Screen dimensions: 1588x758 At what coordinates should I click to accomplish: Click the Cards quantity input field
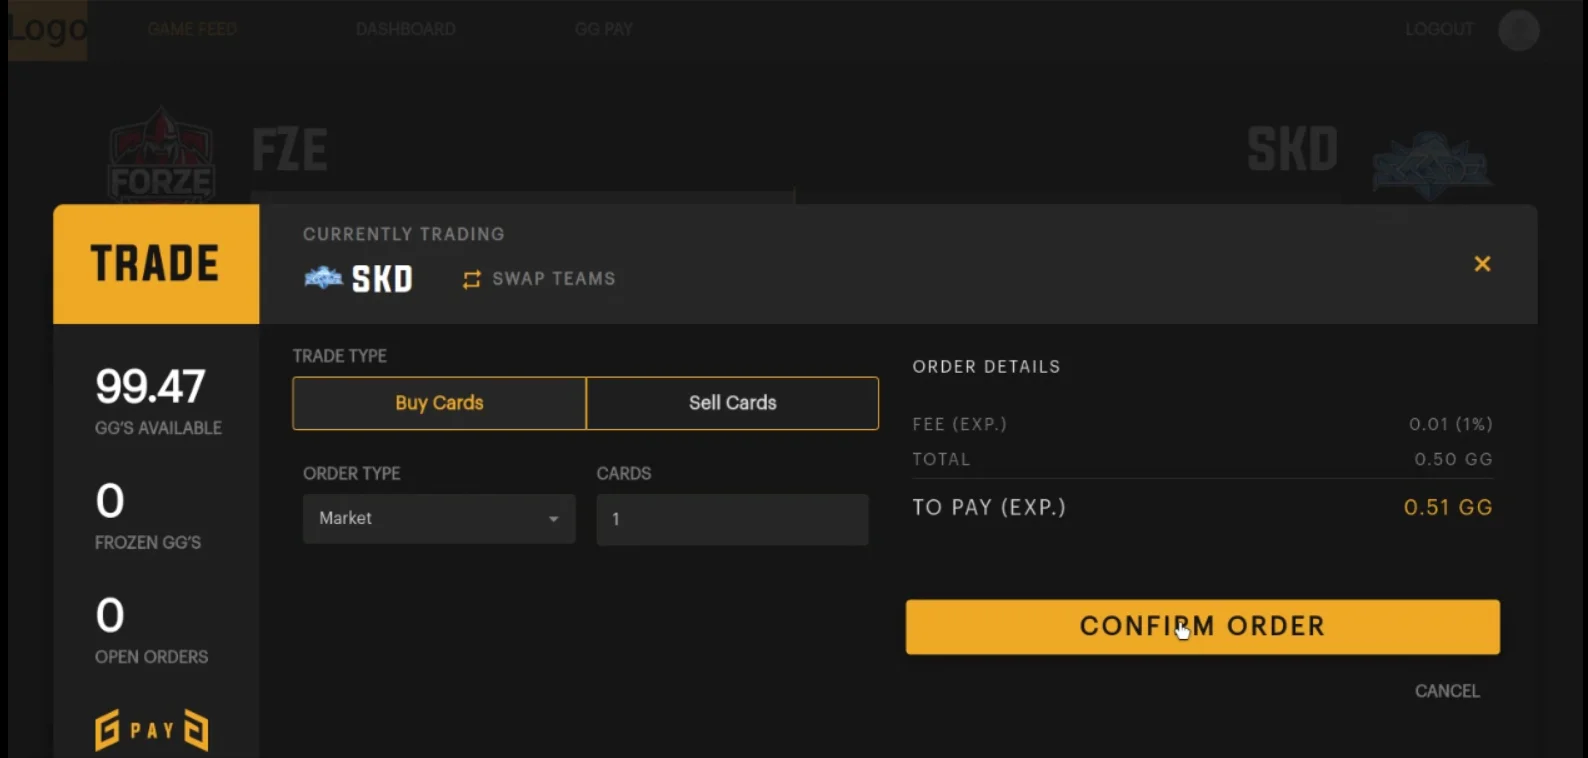point(732,519)
